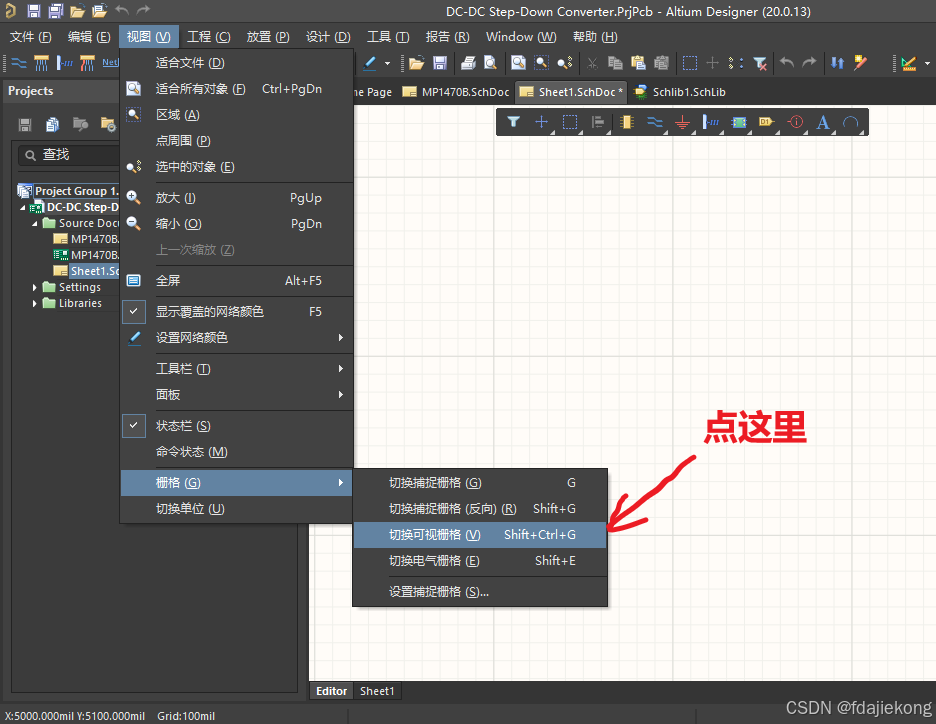Screen dimensions: 936x724
Task: Open the 文件 (F) menu
Action: click(30, 37)
